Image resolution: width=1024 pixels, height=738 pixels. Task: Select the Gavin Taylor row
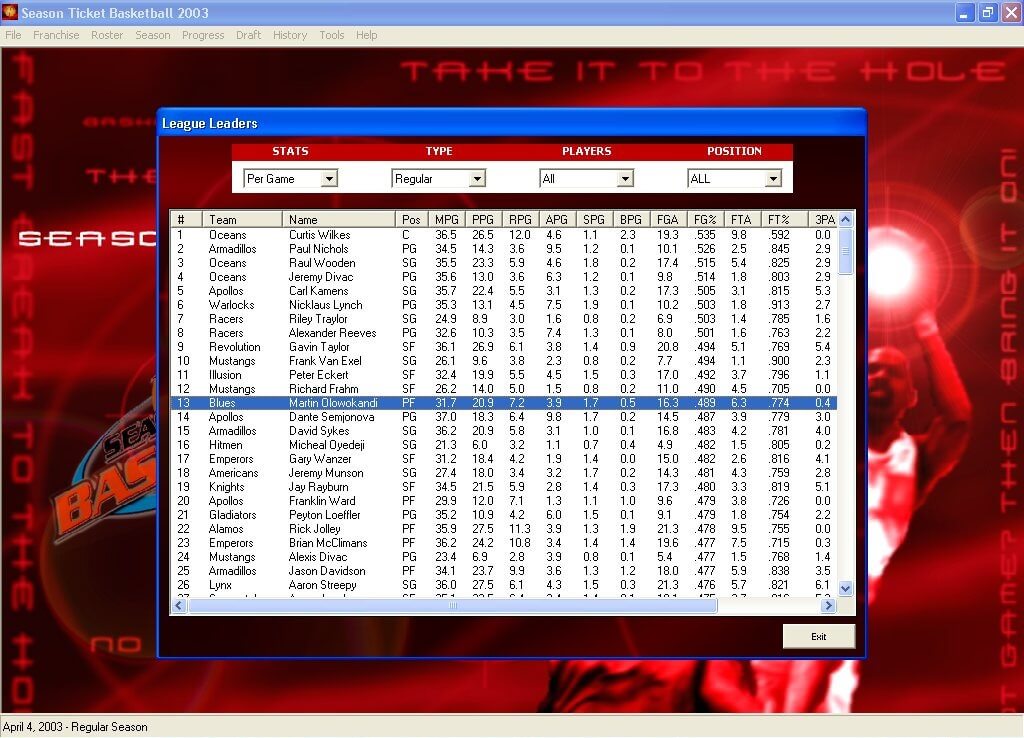click(504, 347)
